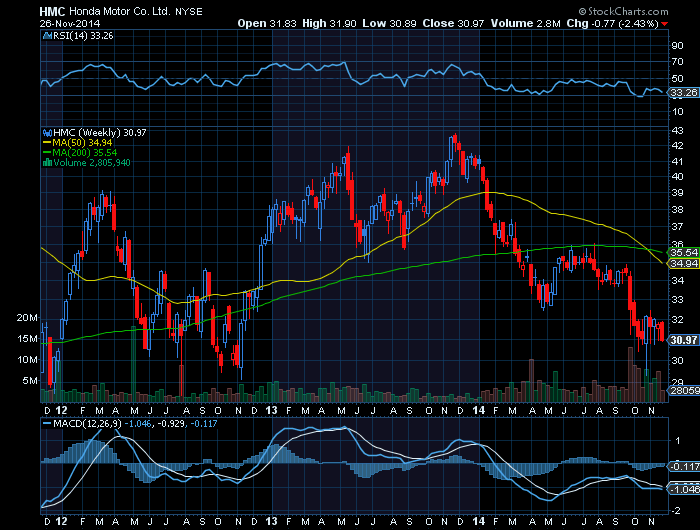Click the Volume legend bars icon

47,163
